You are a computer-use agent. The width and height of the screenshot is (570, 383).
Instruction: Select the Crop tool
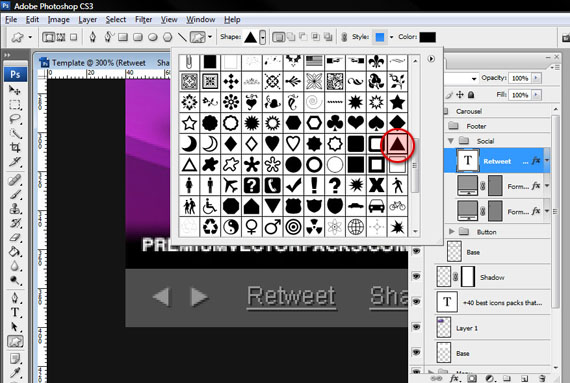(x=15, y=148)
